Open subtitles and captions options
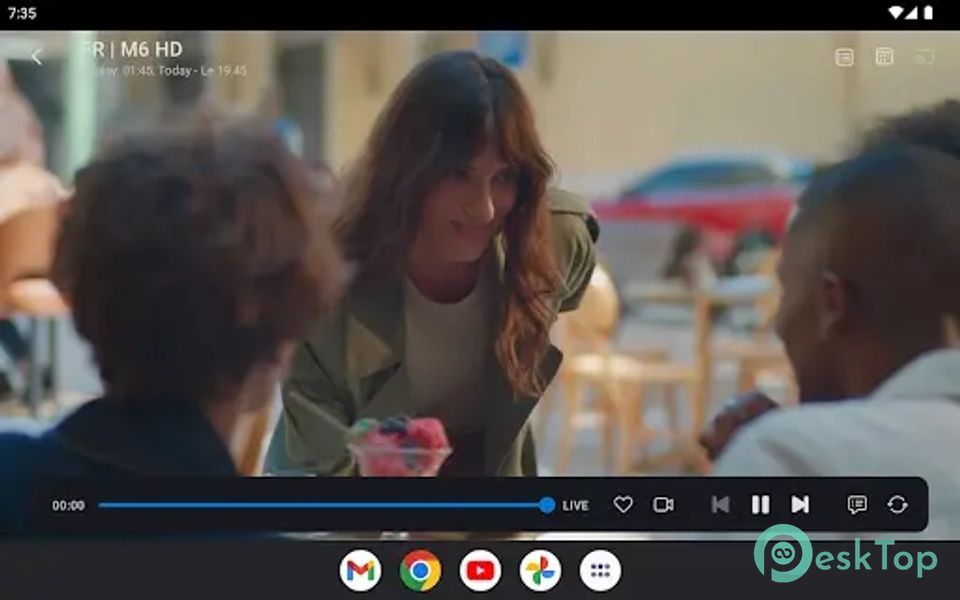The height and width of the screenshot is (600, 960). coord(857,504)
